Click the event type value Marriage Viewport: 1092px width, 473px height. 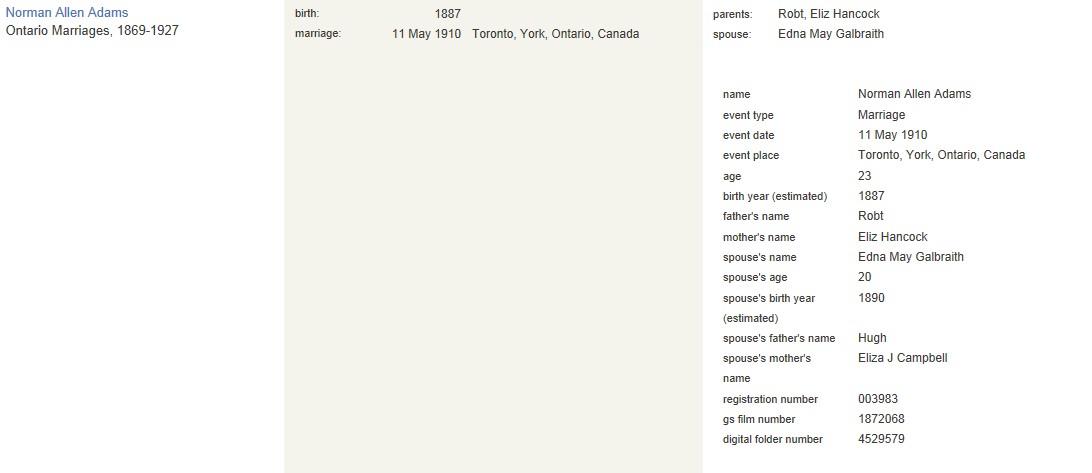[x=882, y=114]
